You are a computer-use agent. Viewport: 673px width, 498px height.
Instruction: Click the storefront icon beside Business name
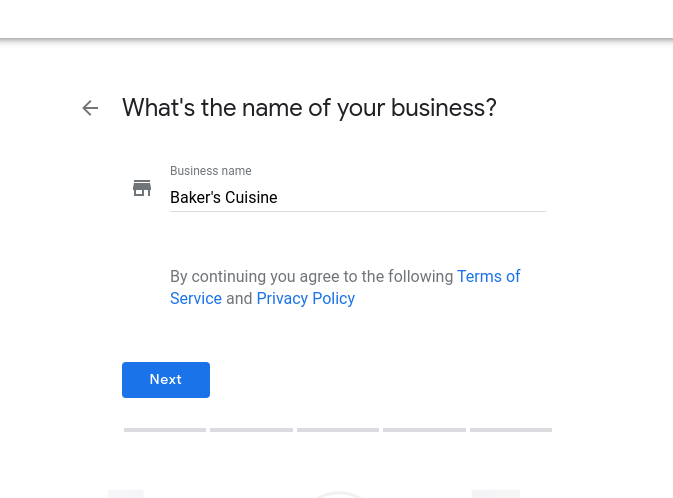tap(142, 188)
